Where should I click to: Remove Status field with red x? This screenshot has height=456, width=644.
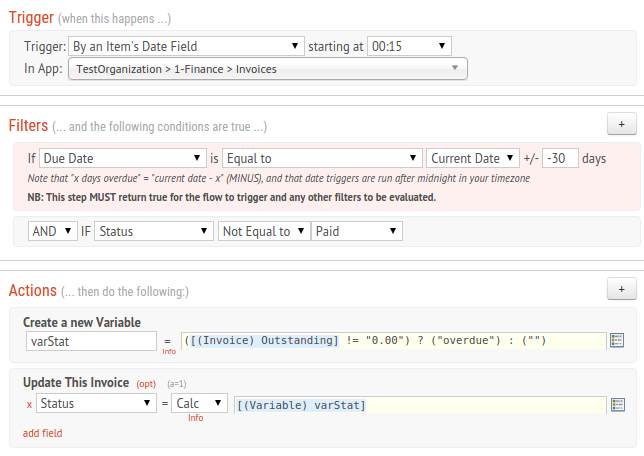click(29, 405)
